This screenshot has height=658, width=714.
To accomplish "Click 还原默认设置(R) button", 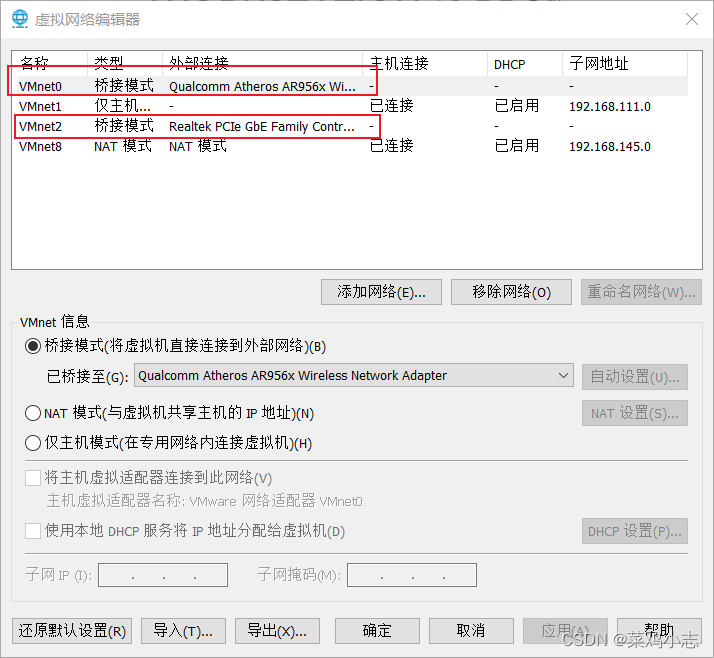I will click(x=72, y=631).
